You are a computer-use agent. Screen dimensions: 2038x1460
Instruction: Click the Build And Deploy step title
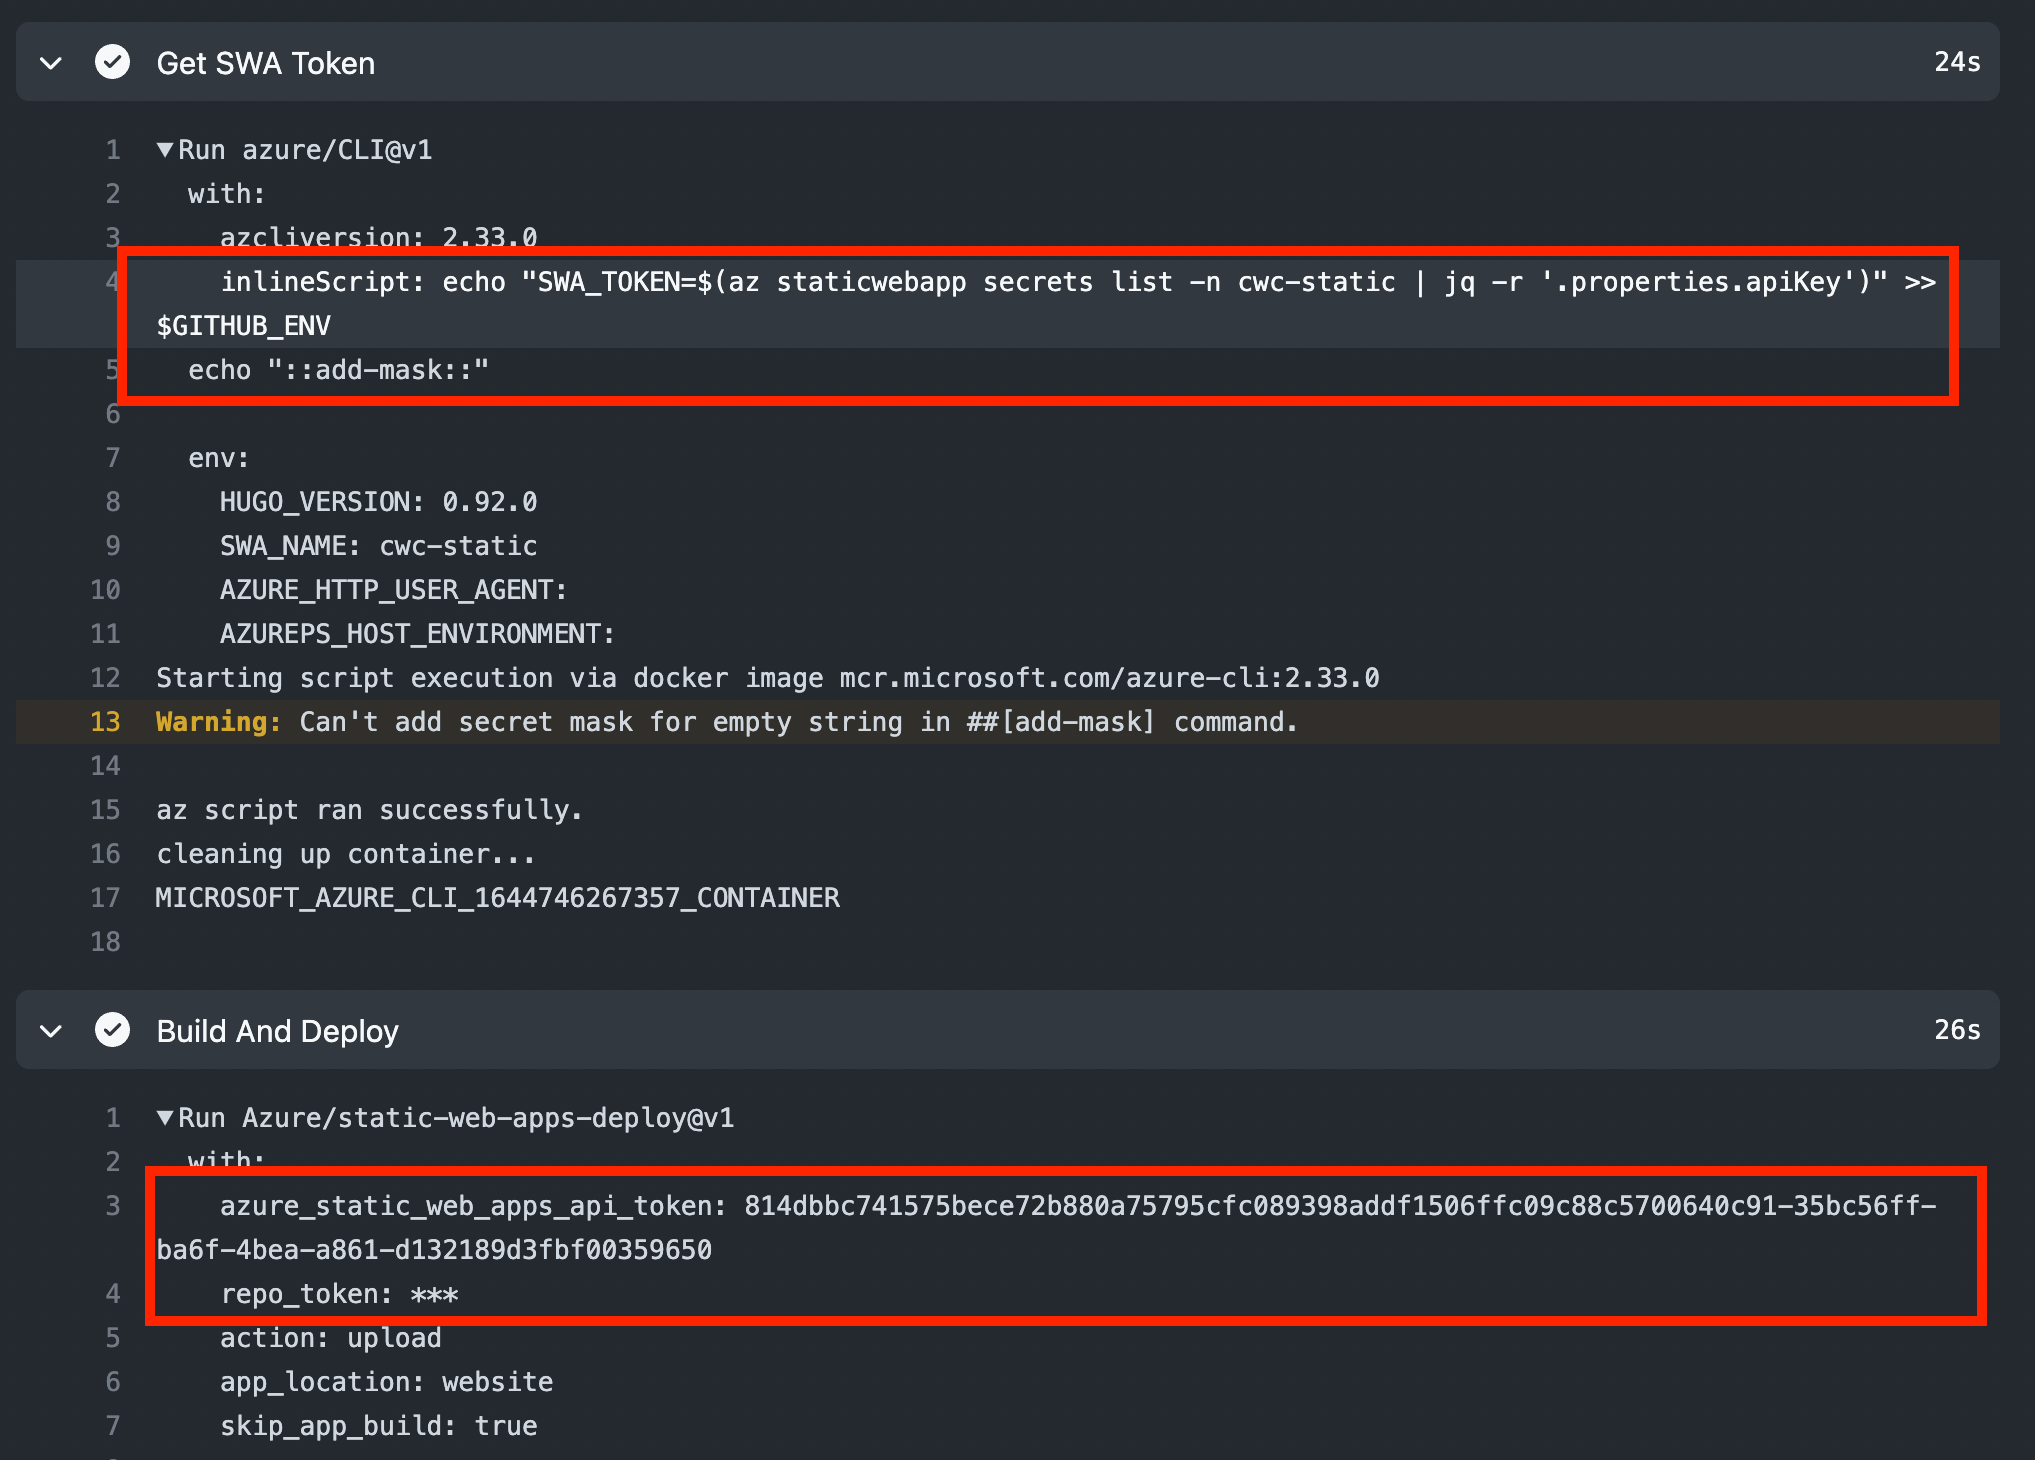pyautogui.click(x=277, y=1030)
